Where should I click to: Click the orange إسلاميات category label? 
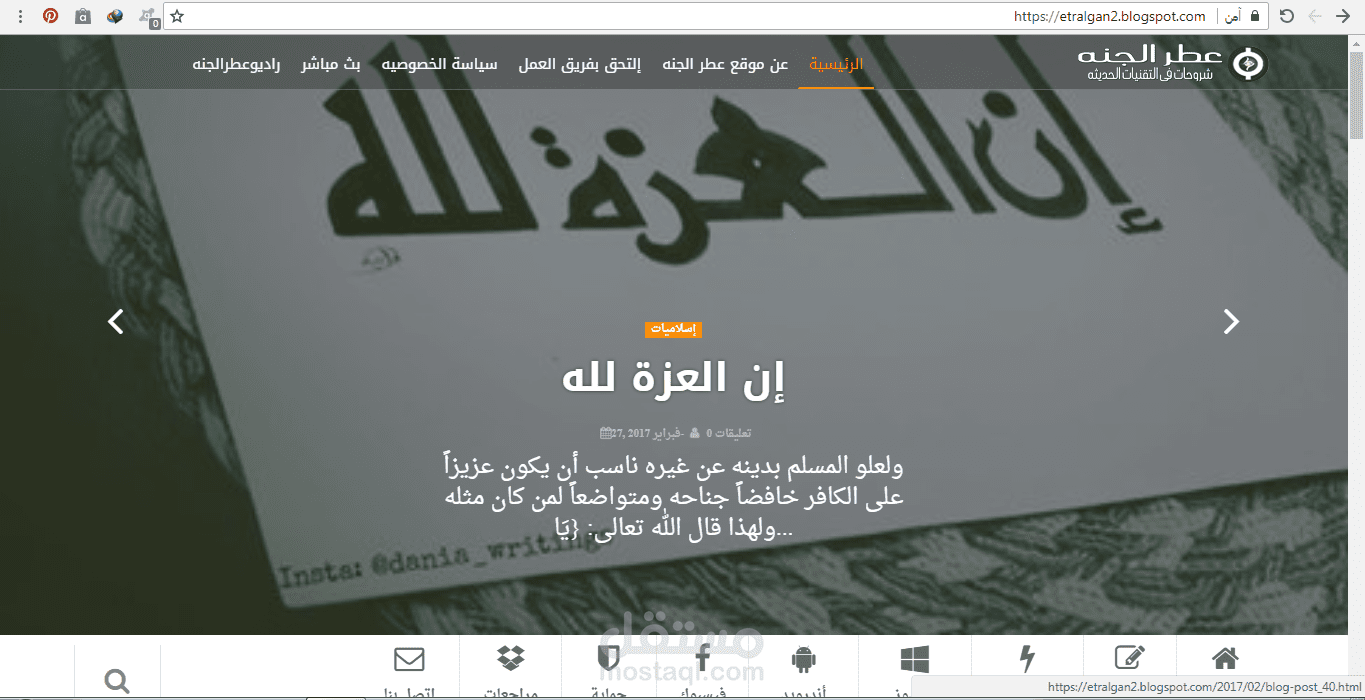[x=674, y=329]
